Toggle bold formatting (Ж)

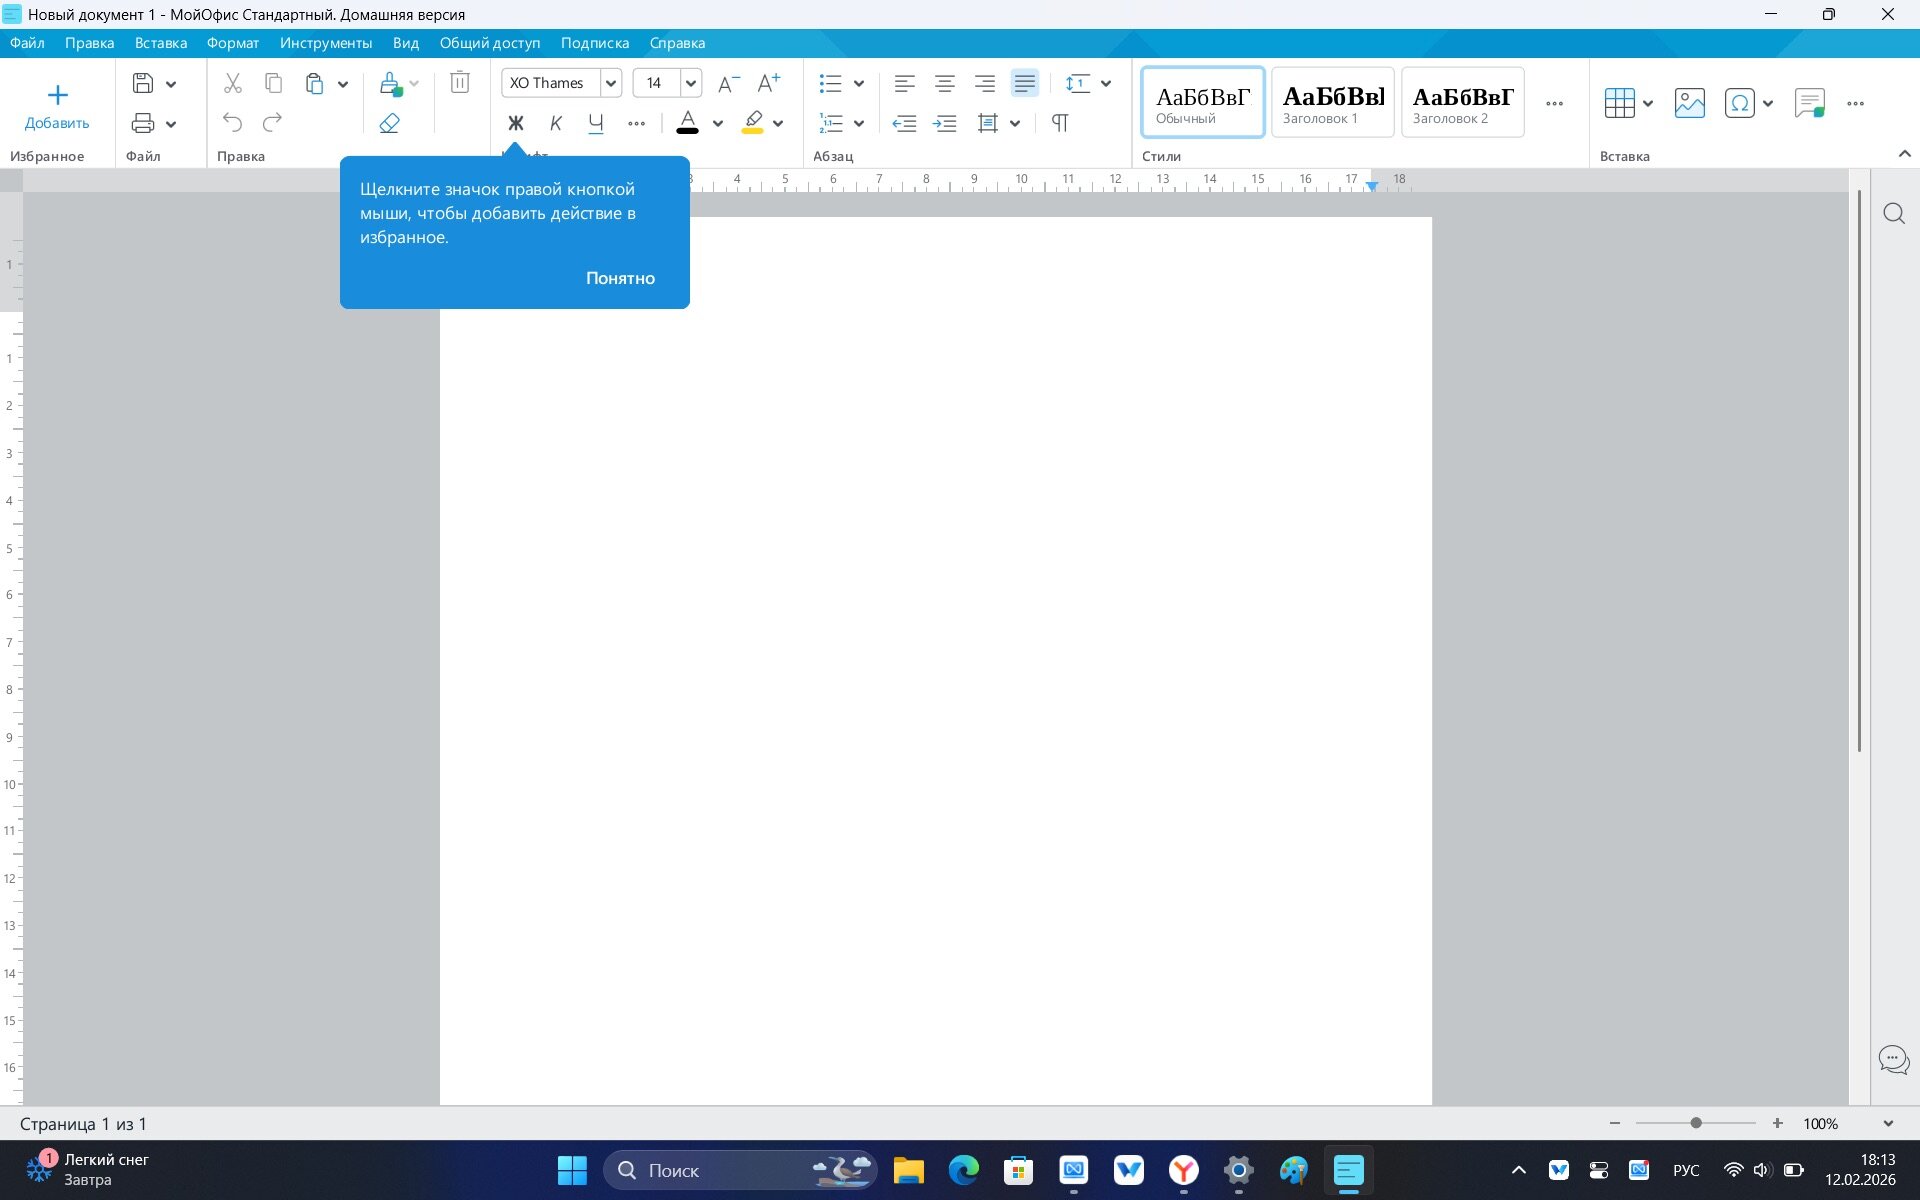pos(515,123)
